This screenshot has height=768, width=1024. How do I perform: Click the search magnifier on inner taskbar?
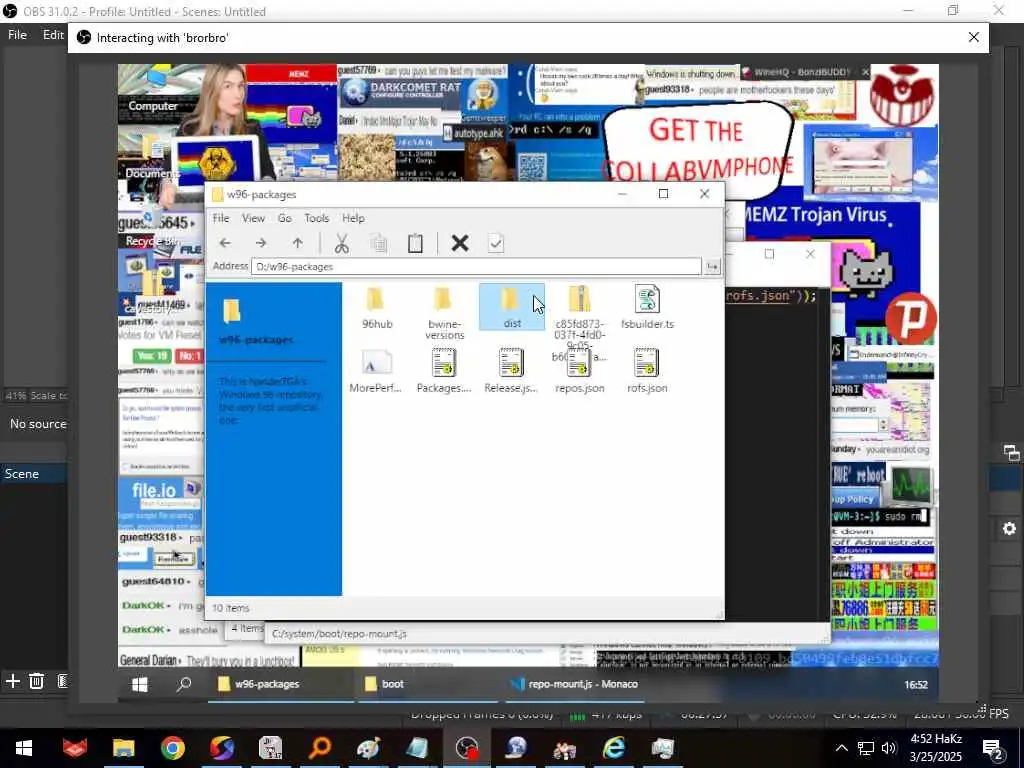tap(184, 684)
